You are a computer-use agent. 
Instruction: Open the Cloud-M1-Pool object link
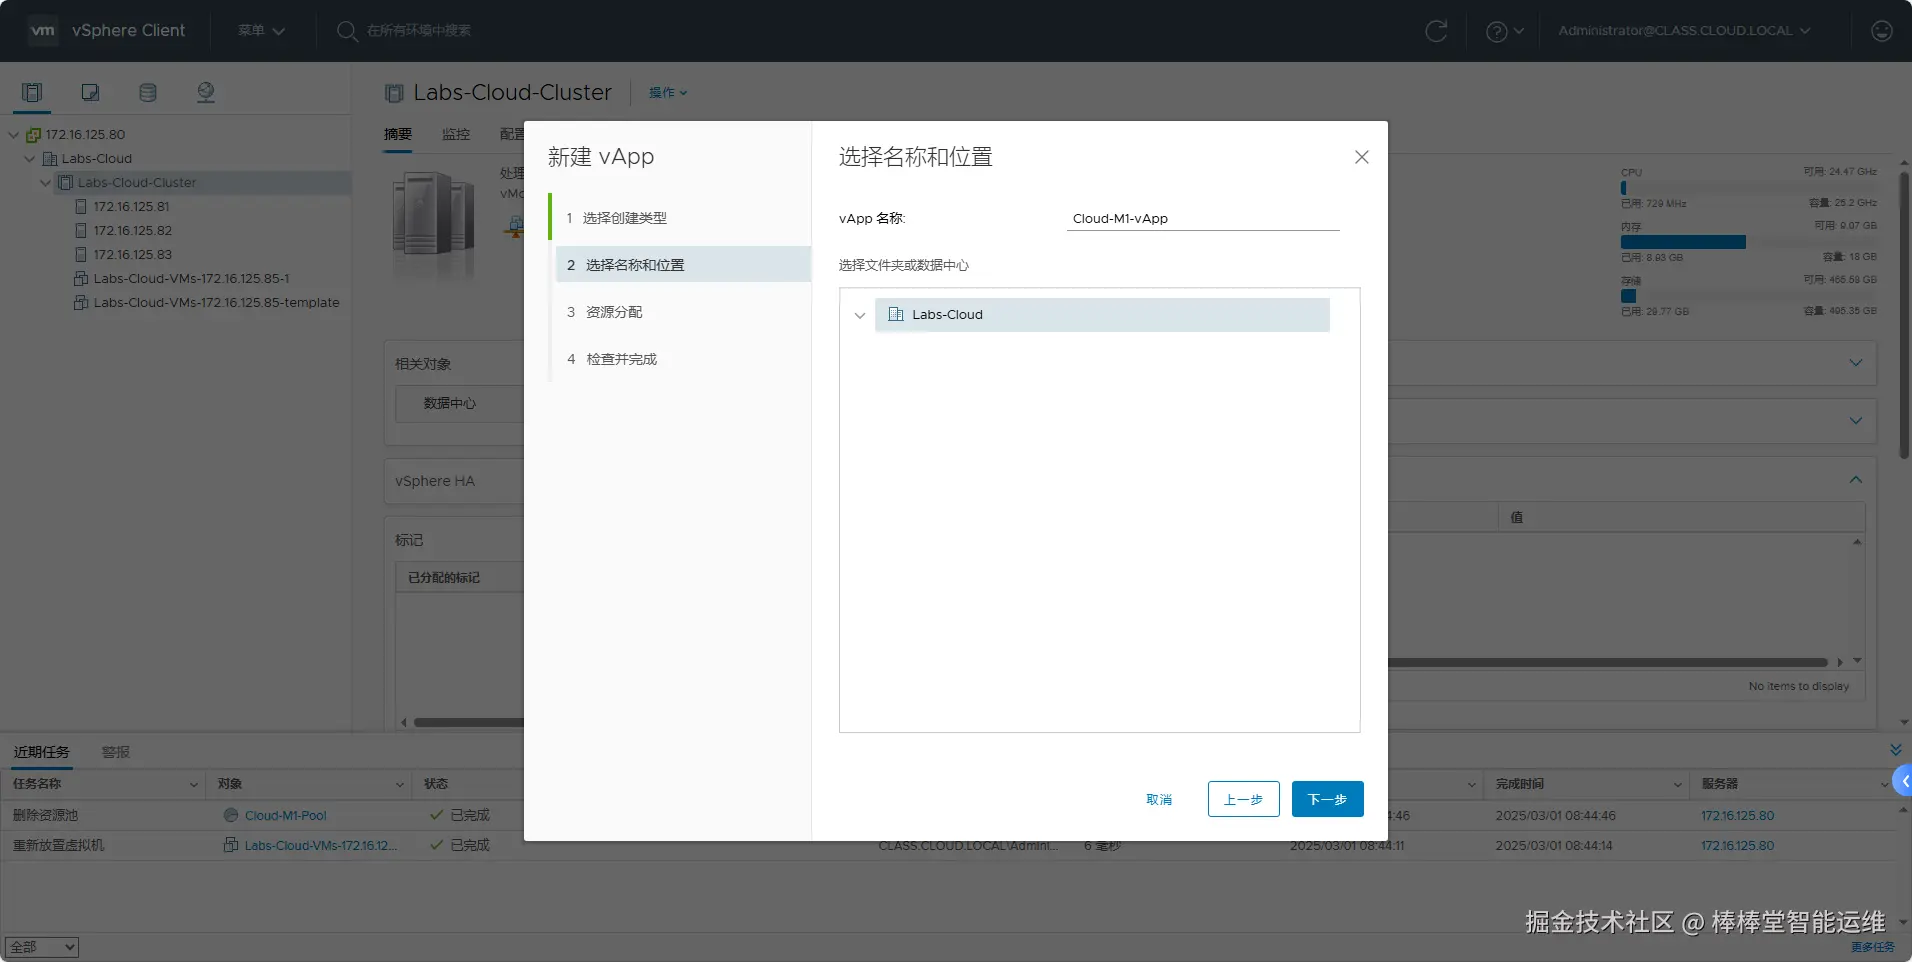(x=286, y=816)
